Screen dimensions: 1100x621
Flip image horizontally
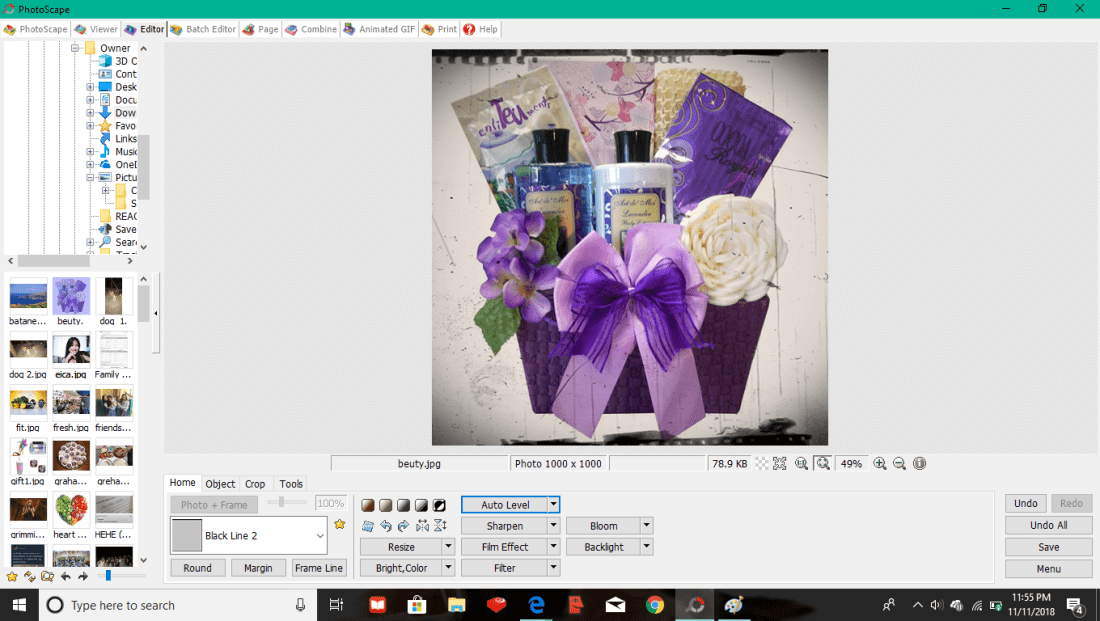click(x=422, y=526)
